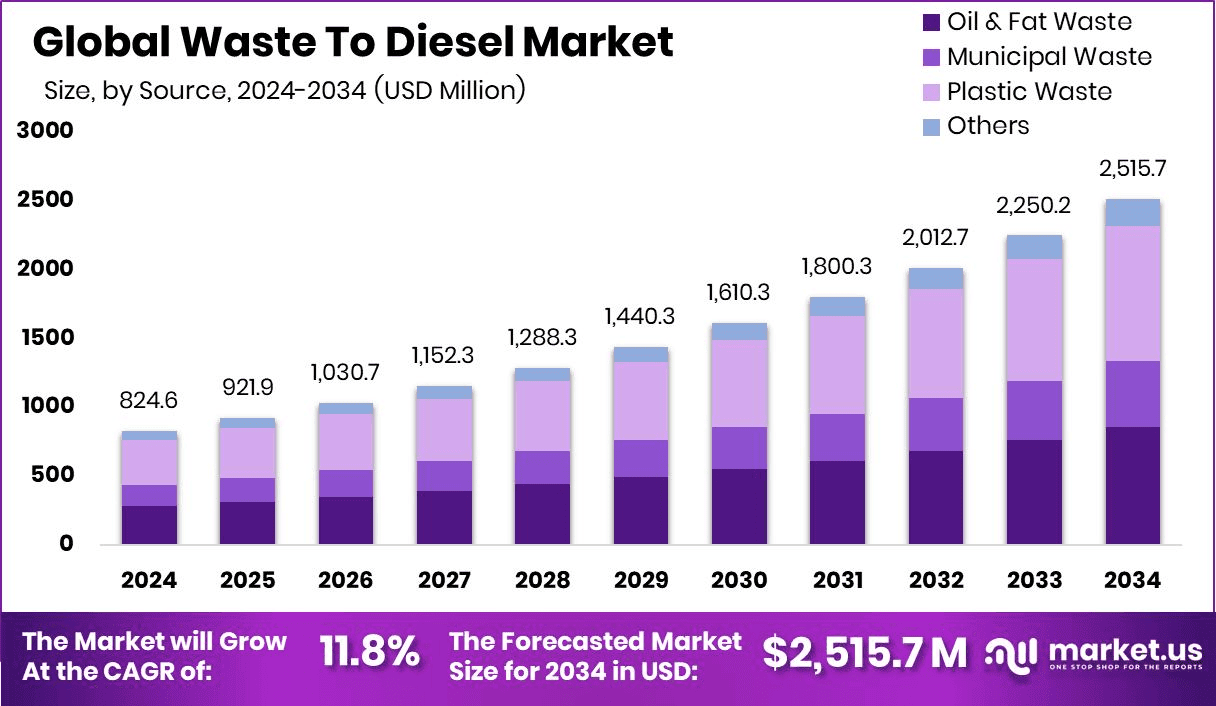1216x706 pixels.
Task: Click the 11.8% CAGR figure
Action: pyautogui.click(x=369, y=653)
